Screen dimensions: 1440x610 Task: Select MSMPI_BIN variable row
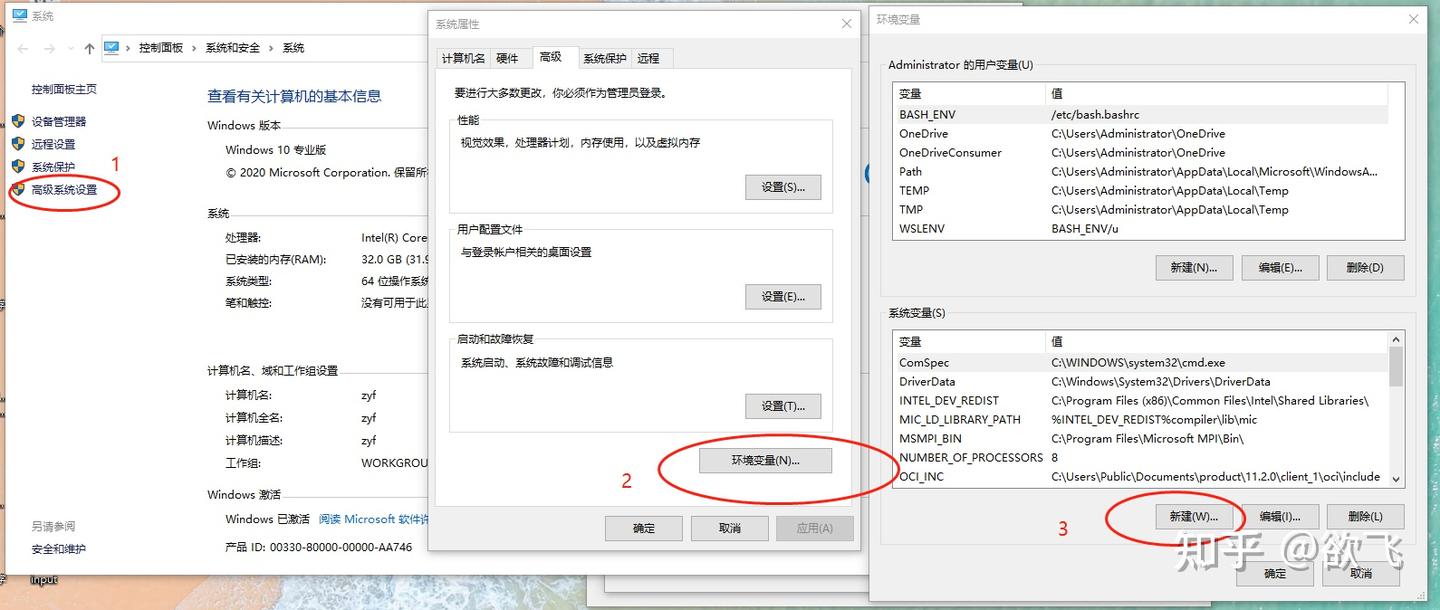[1140, 439]
